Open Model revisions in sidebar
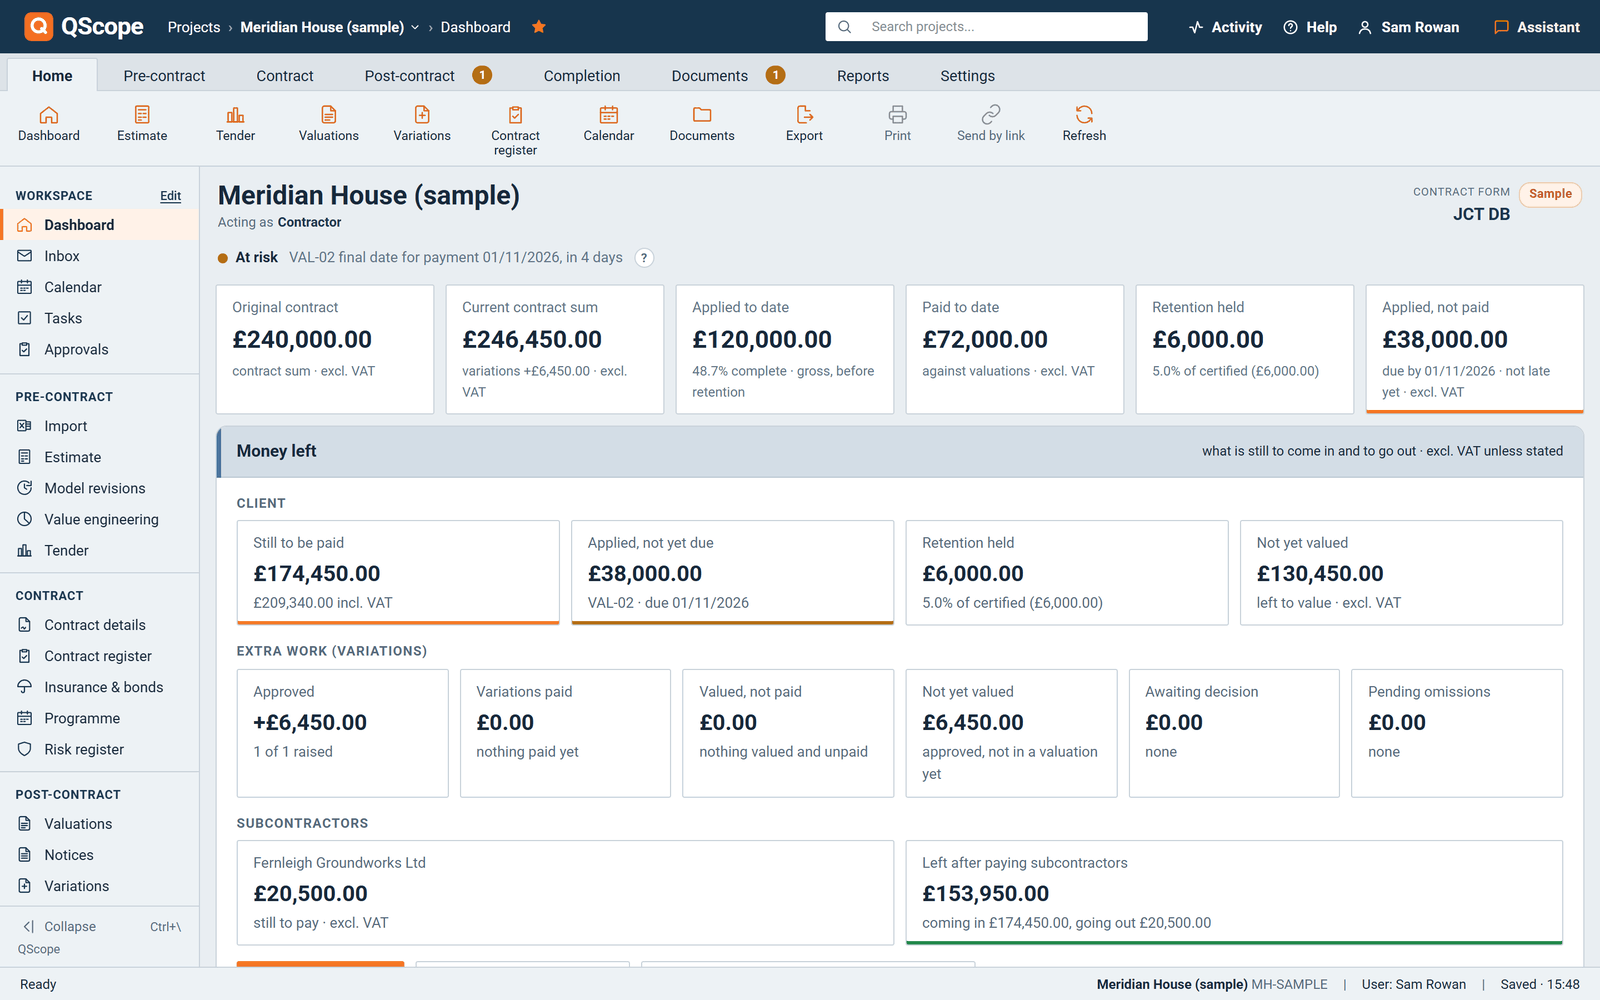 point(100,488)
